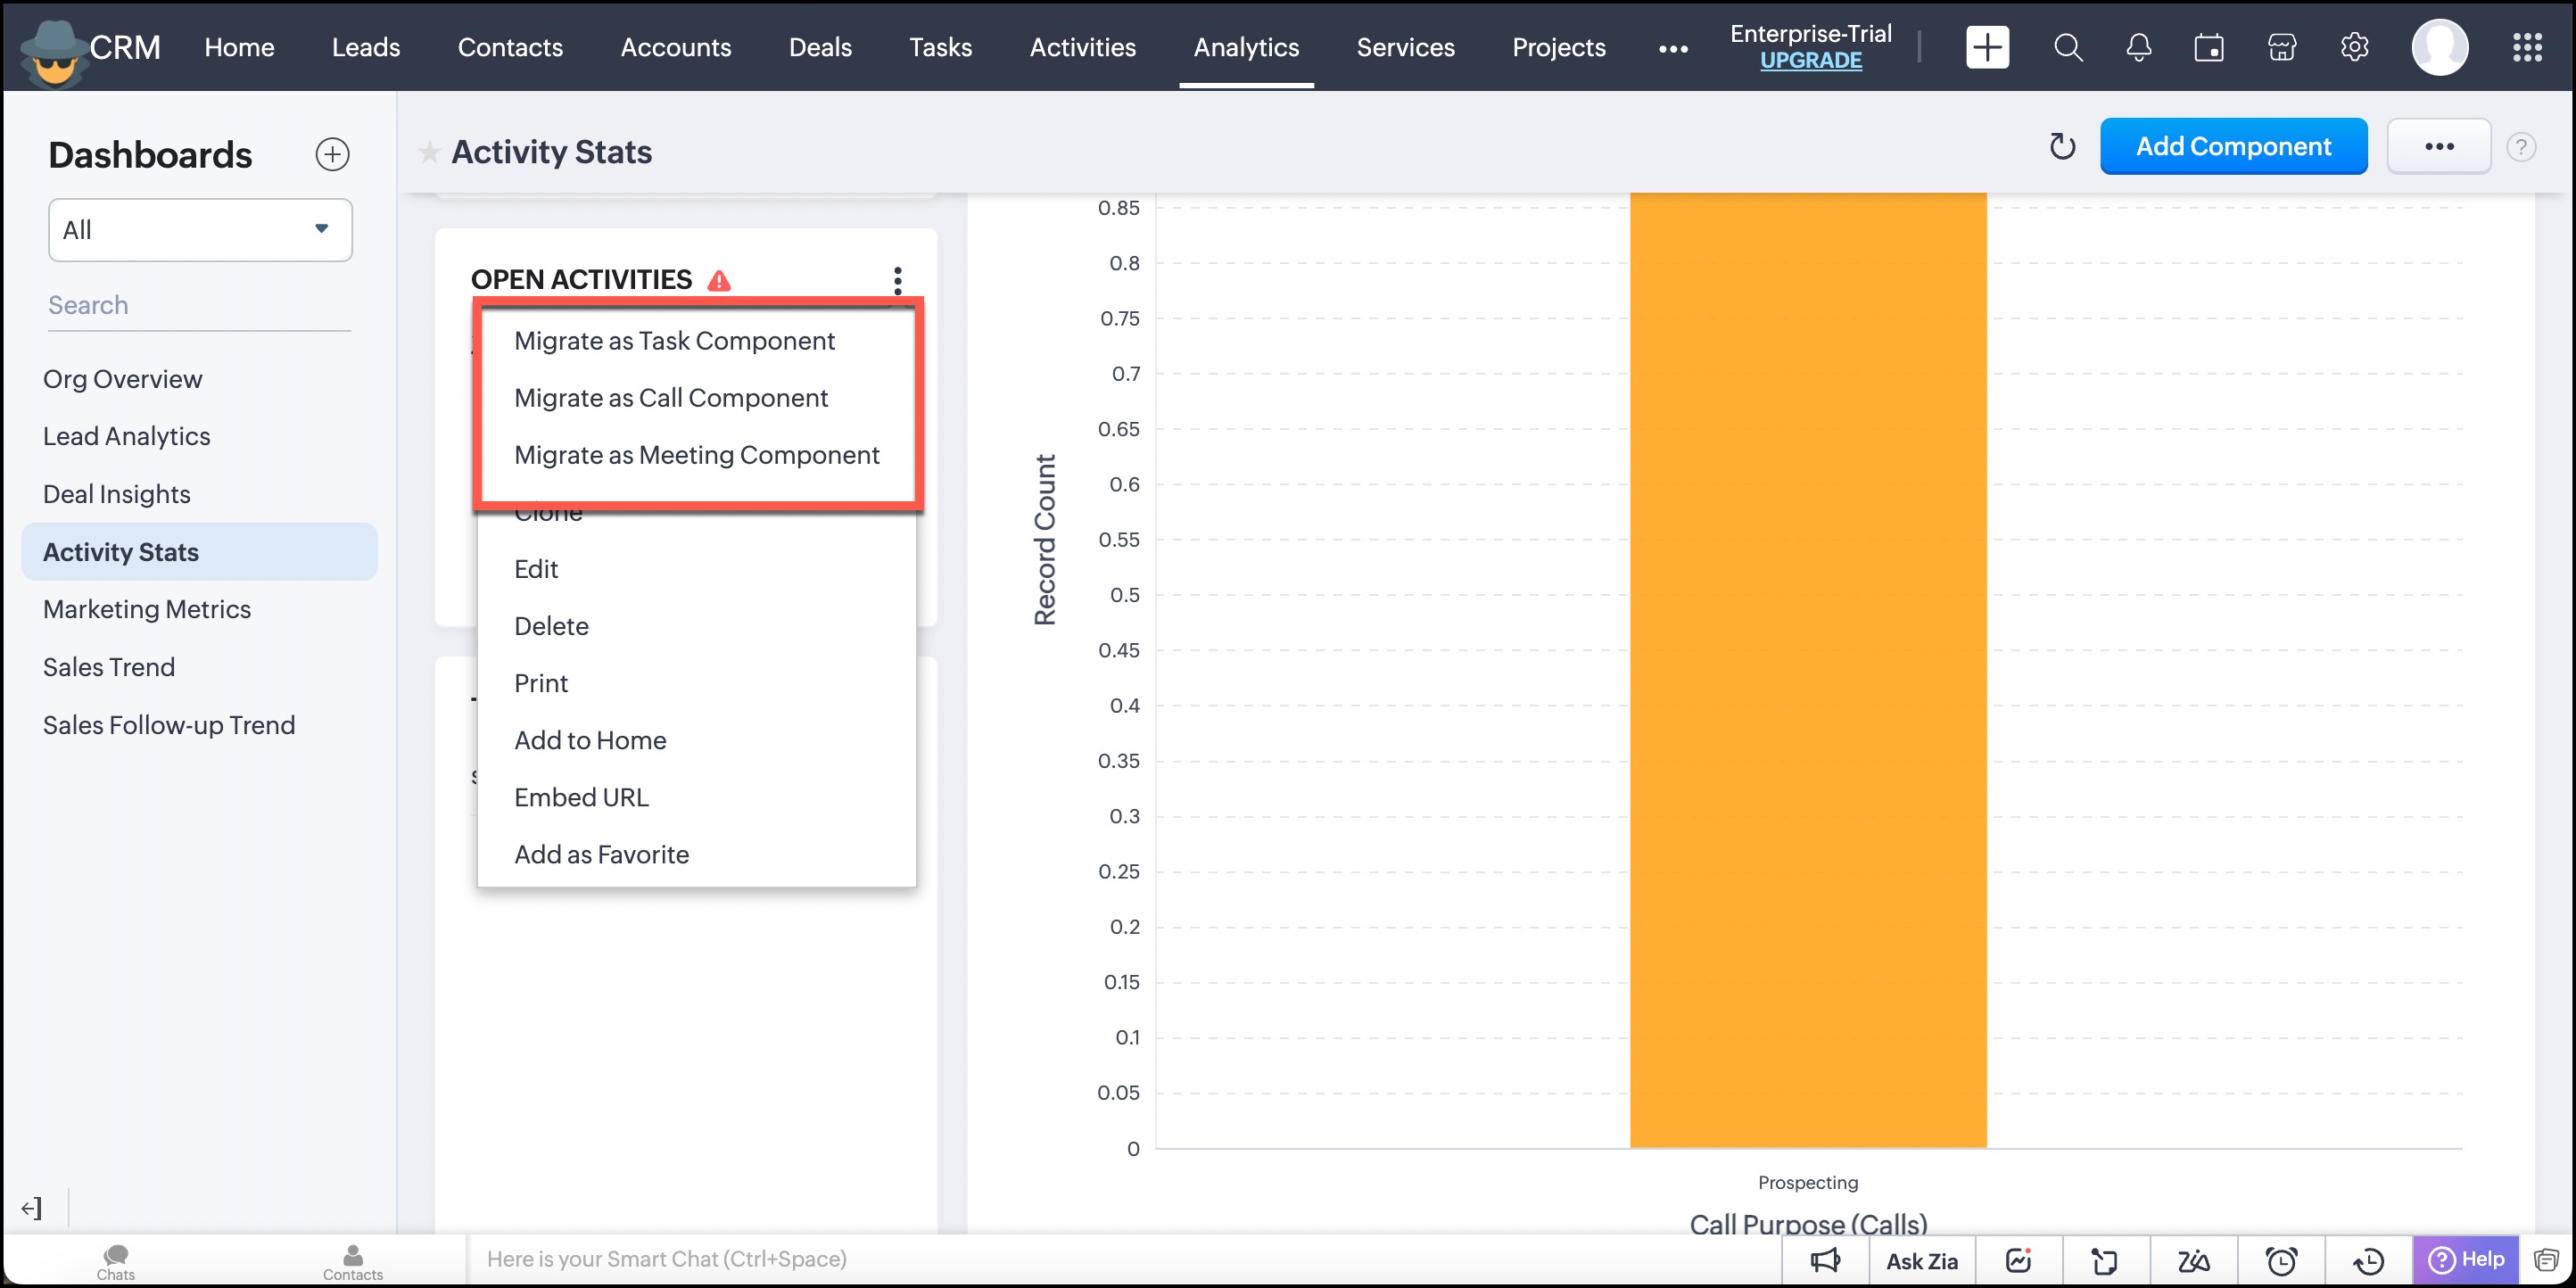
Task: Open the setup gear icon
Action: 2354,47
